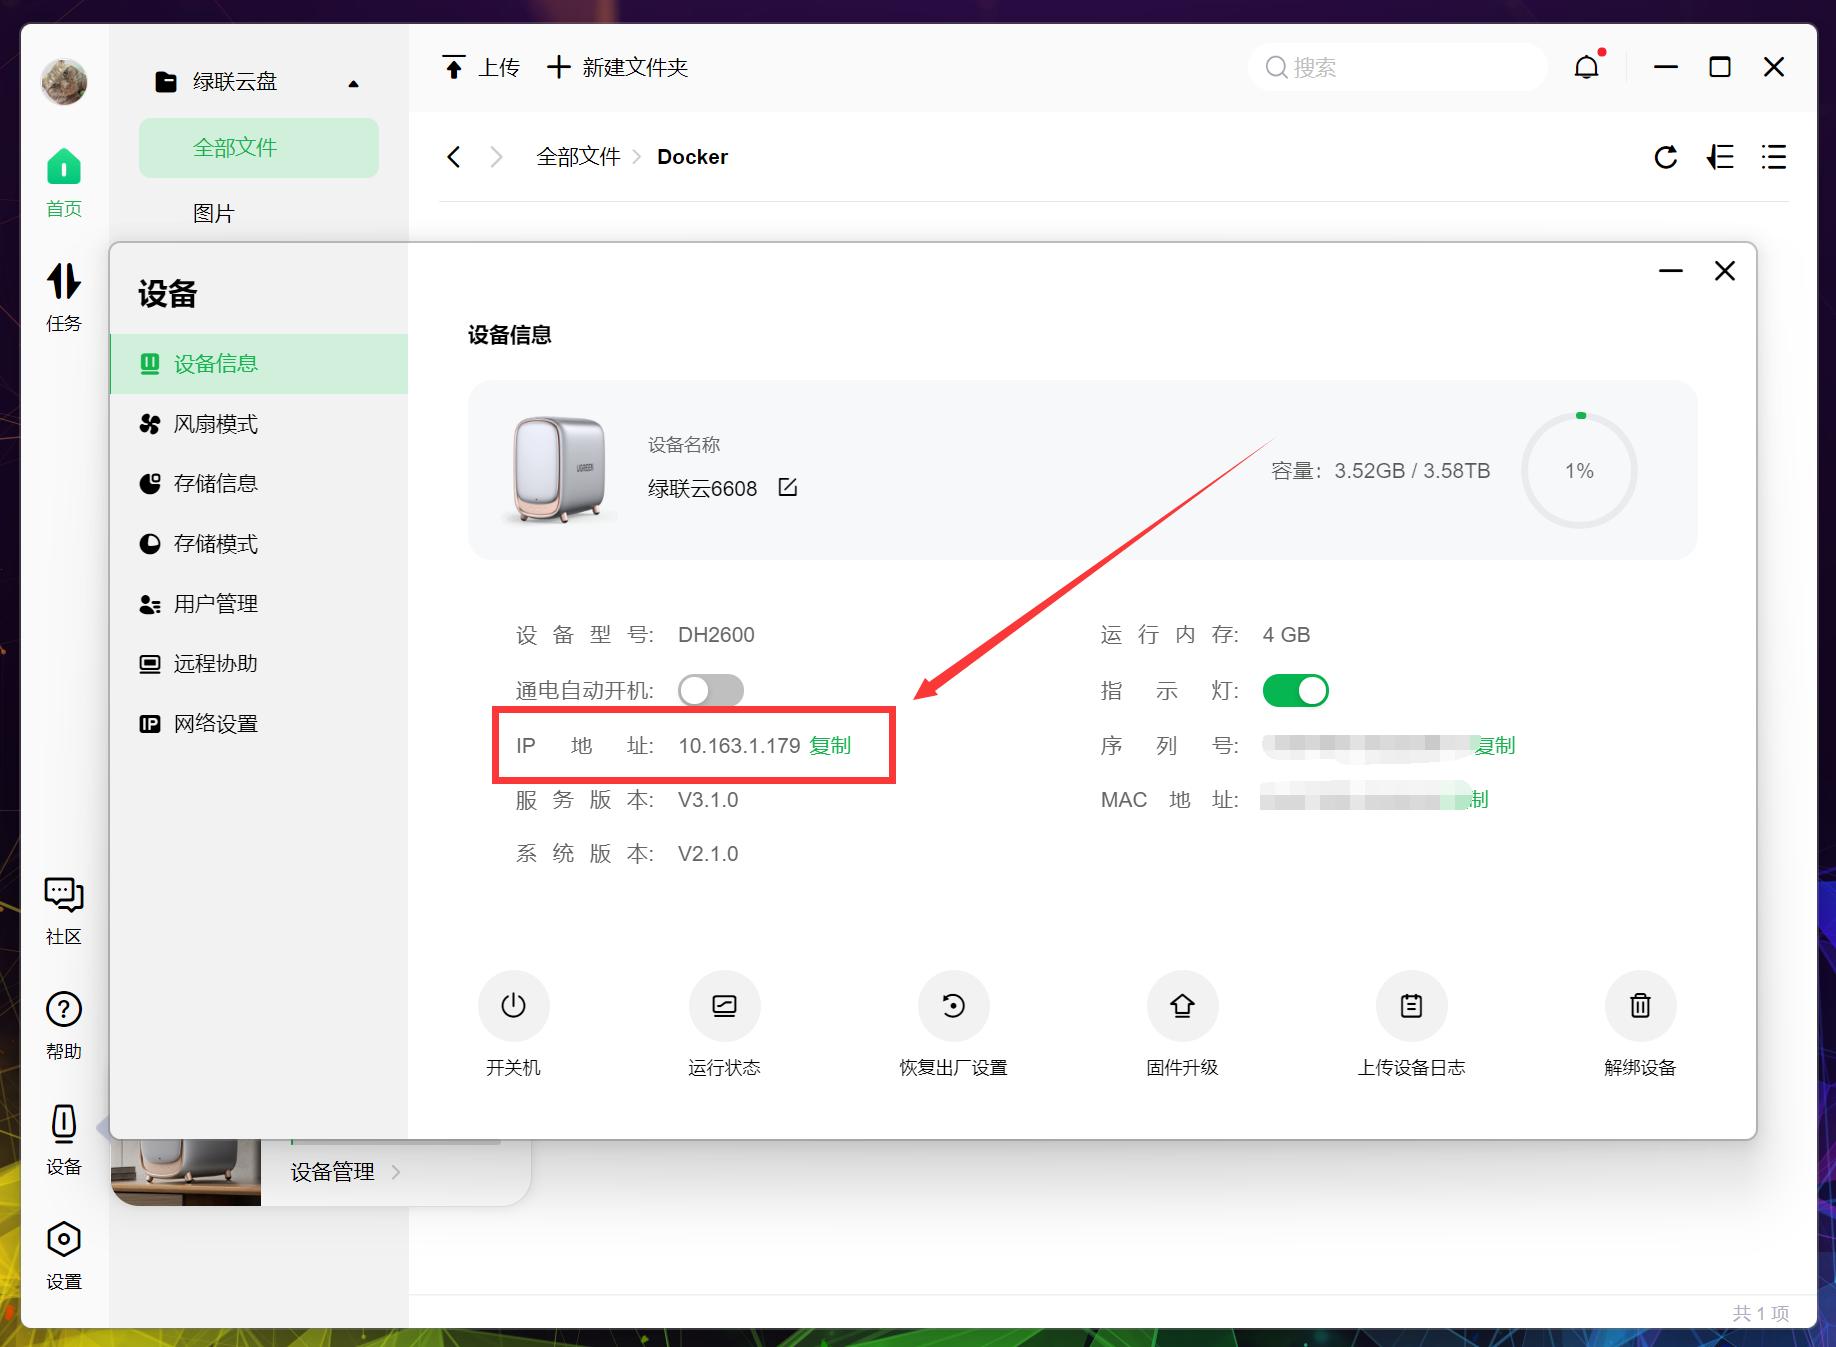Open 运行状态 running status panel
1836x1347 pixels.
(725, 1006)
